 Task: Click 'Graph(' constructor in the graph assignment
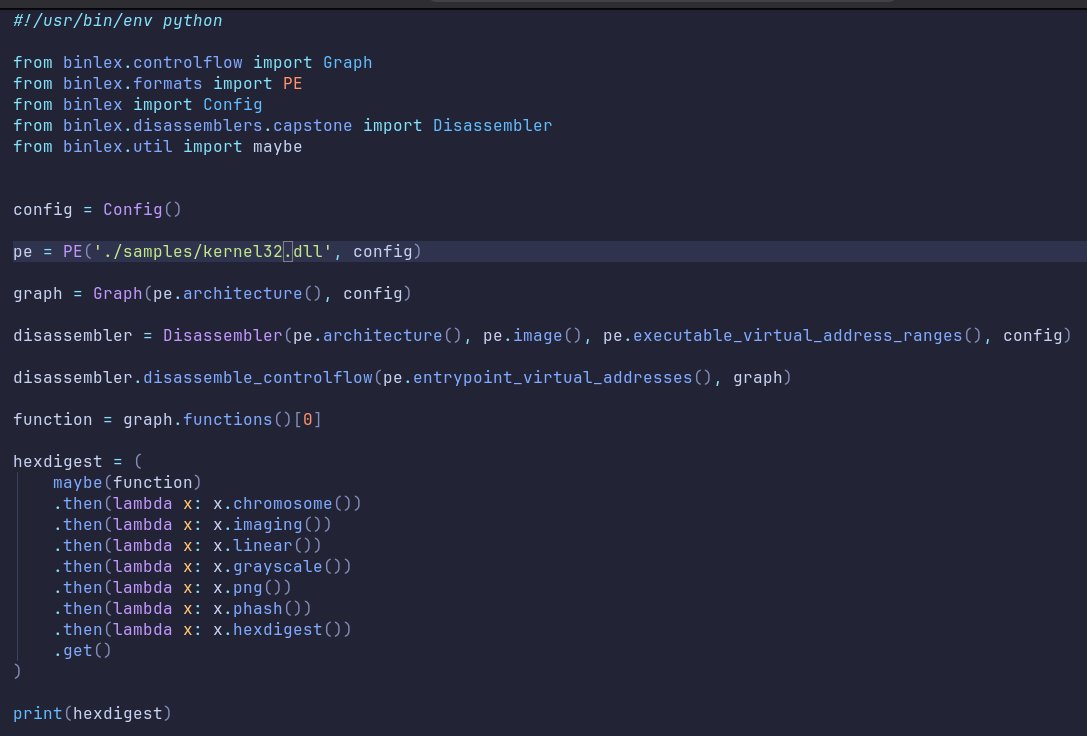(122, 294)
